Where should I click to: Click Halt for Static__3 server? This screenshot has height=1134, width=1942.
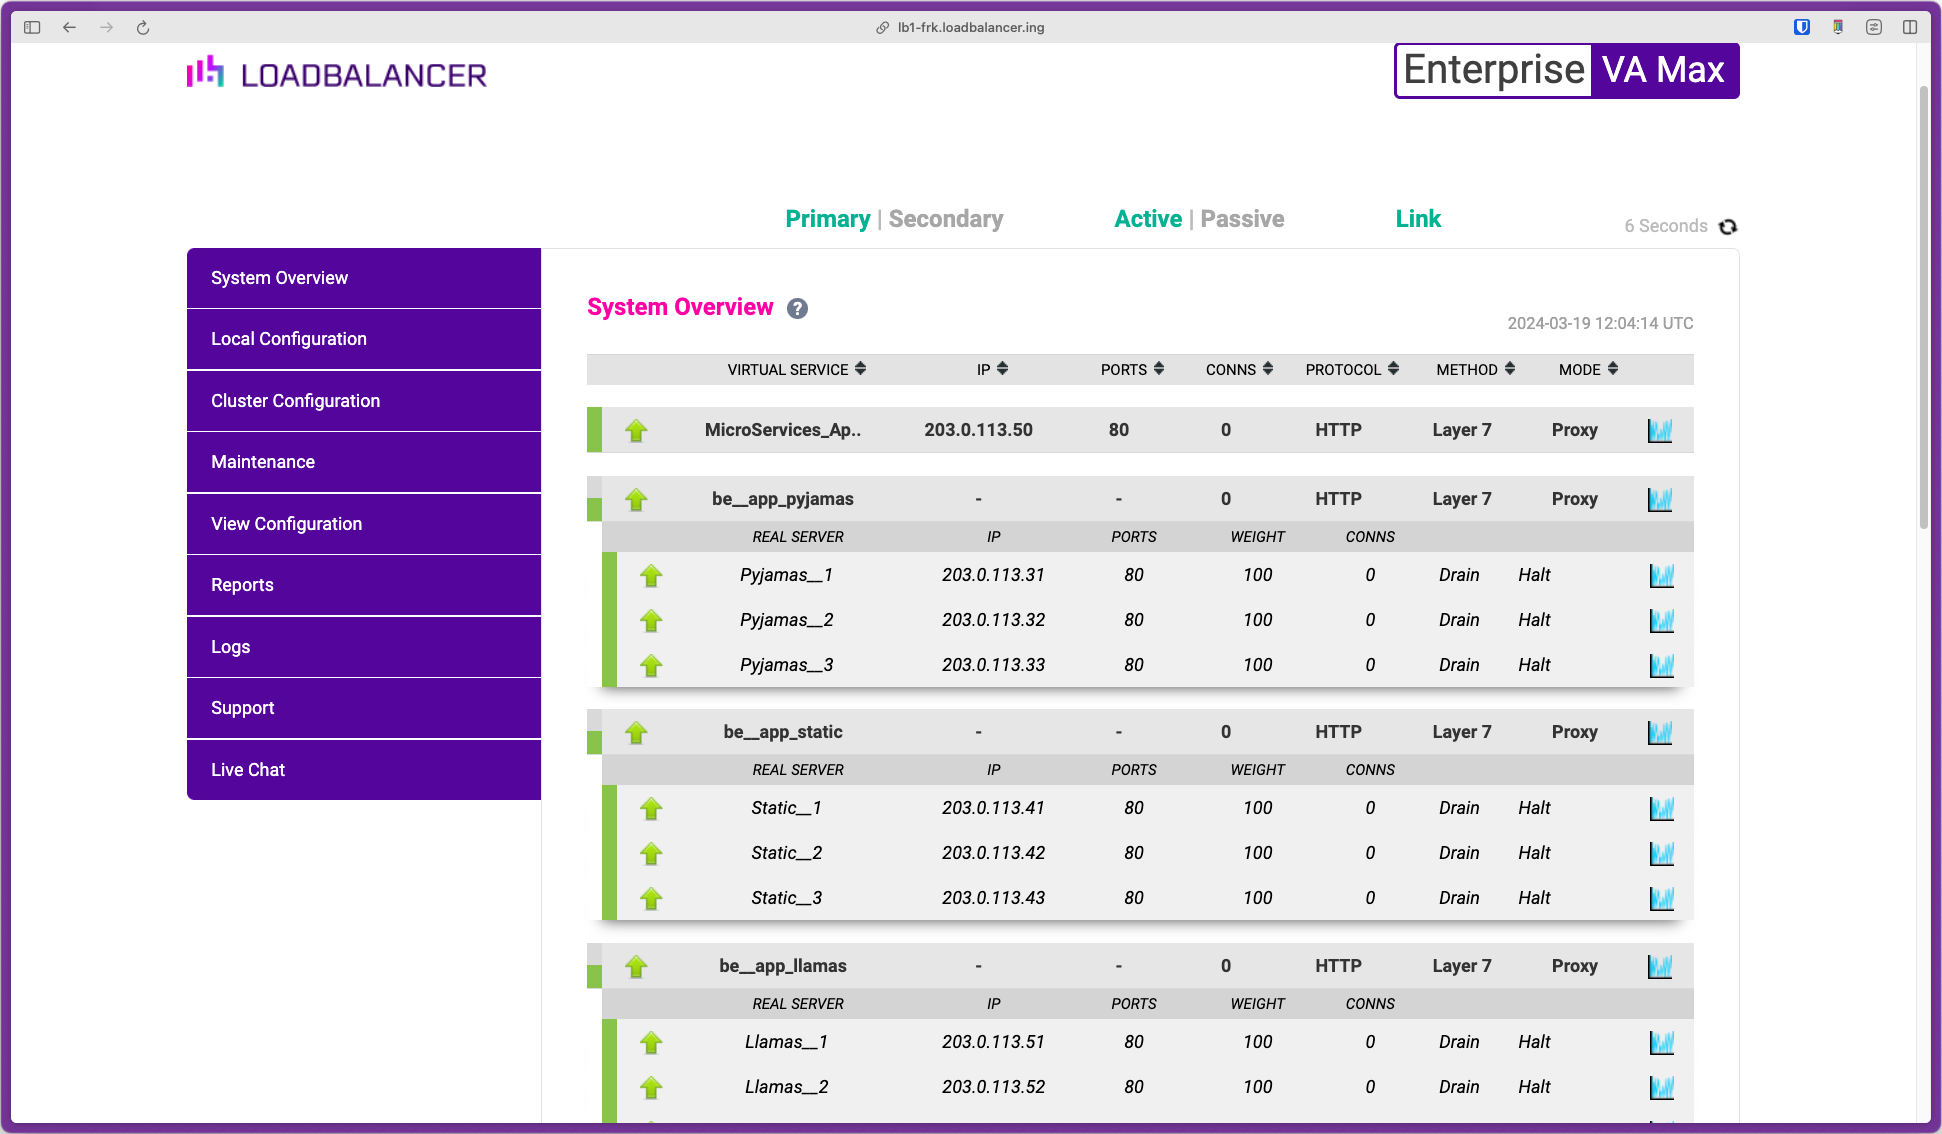(x=1533, y=898)
